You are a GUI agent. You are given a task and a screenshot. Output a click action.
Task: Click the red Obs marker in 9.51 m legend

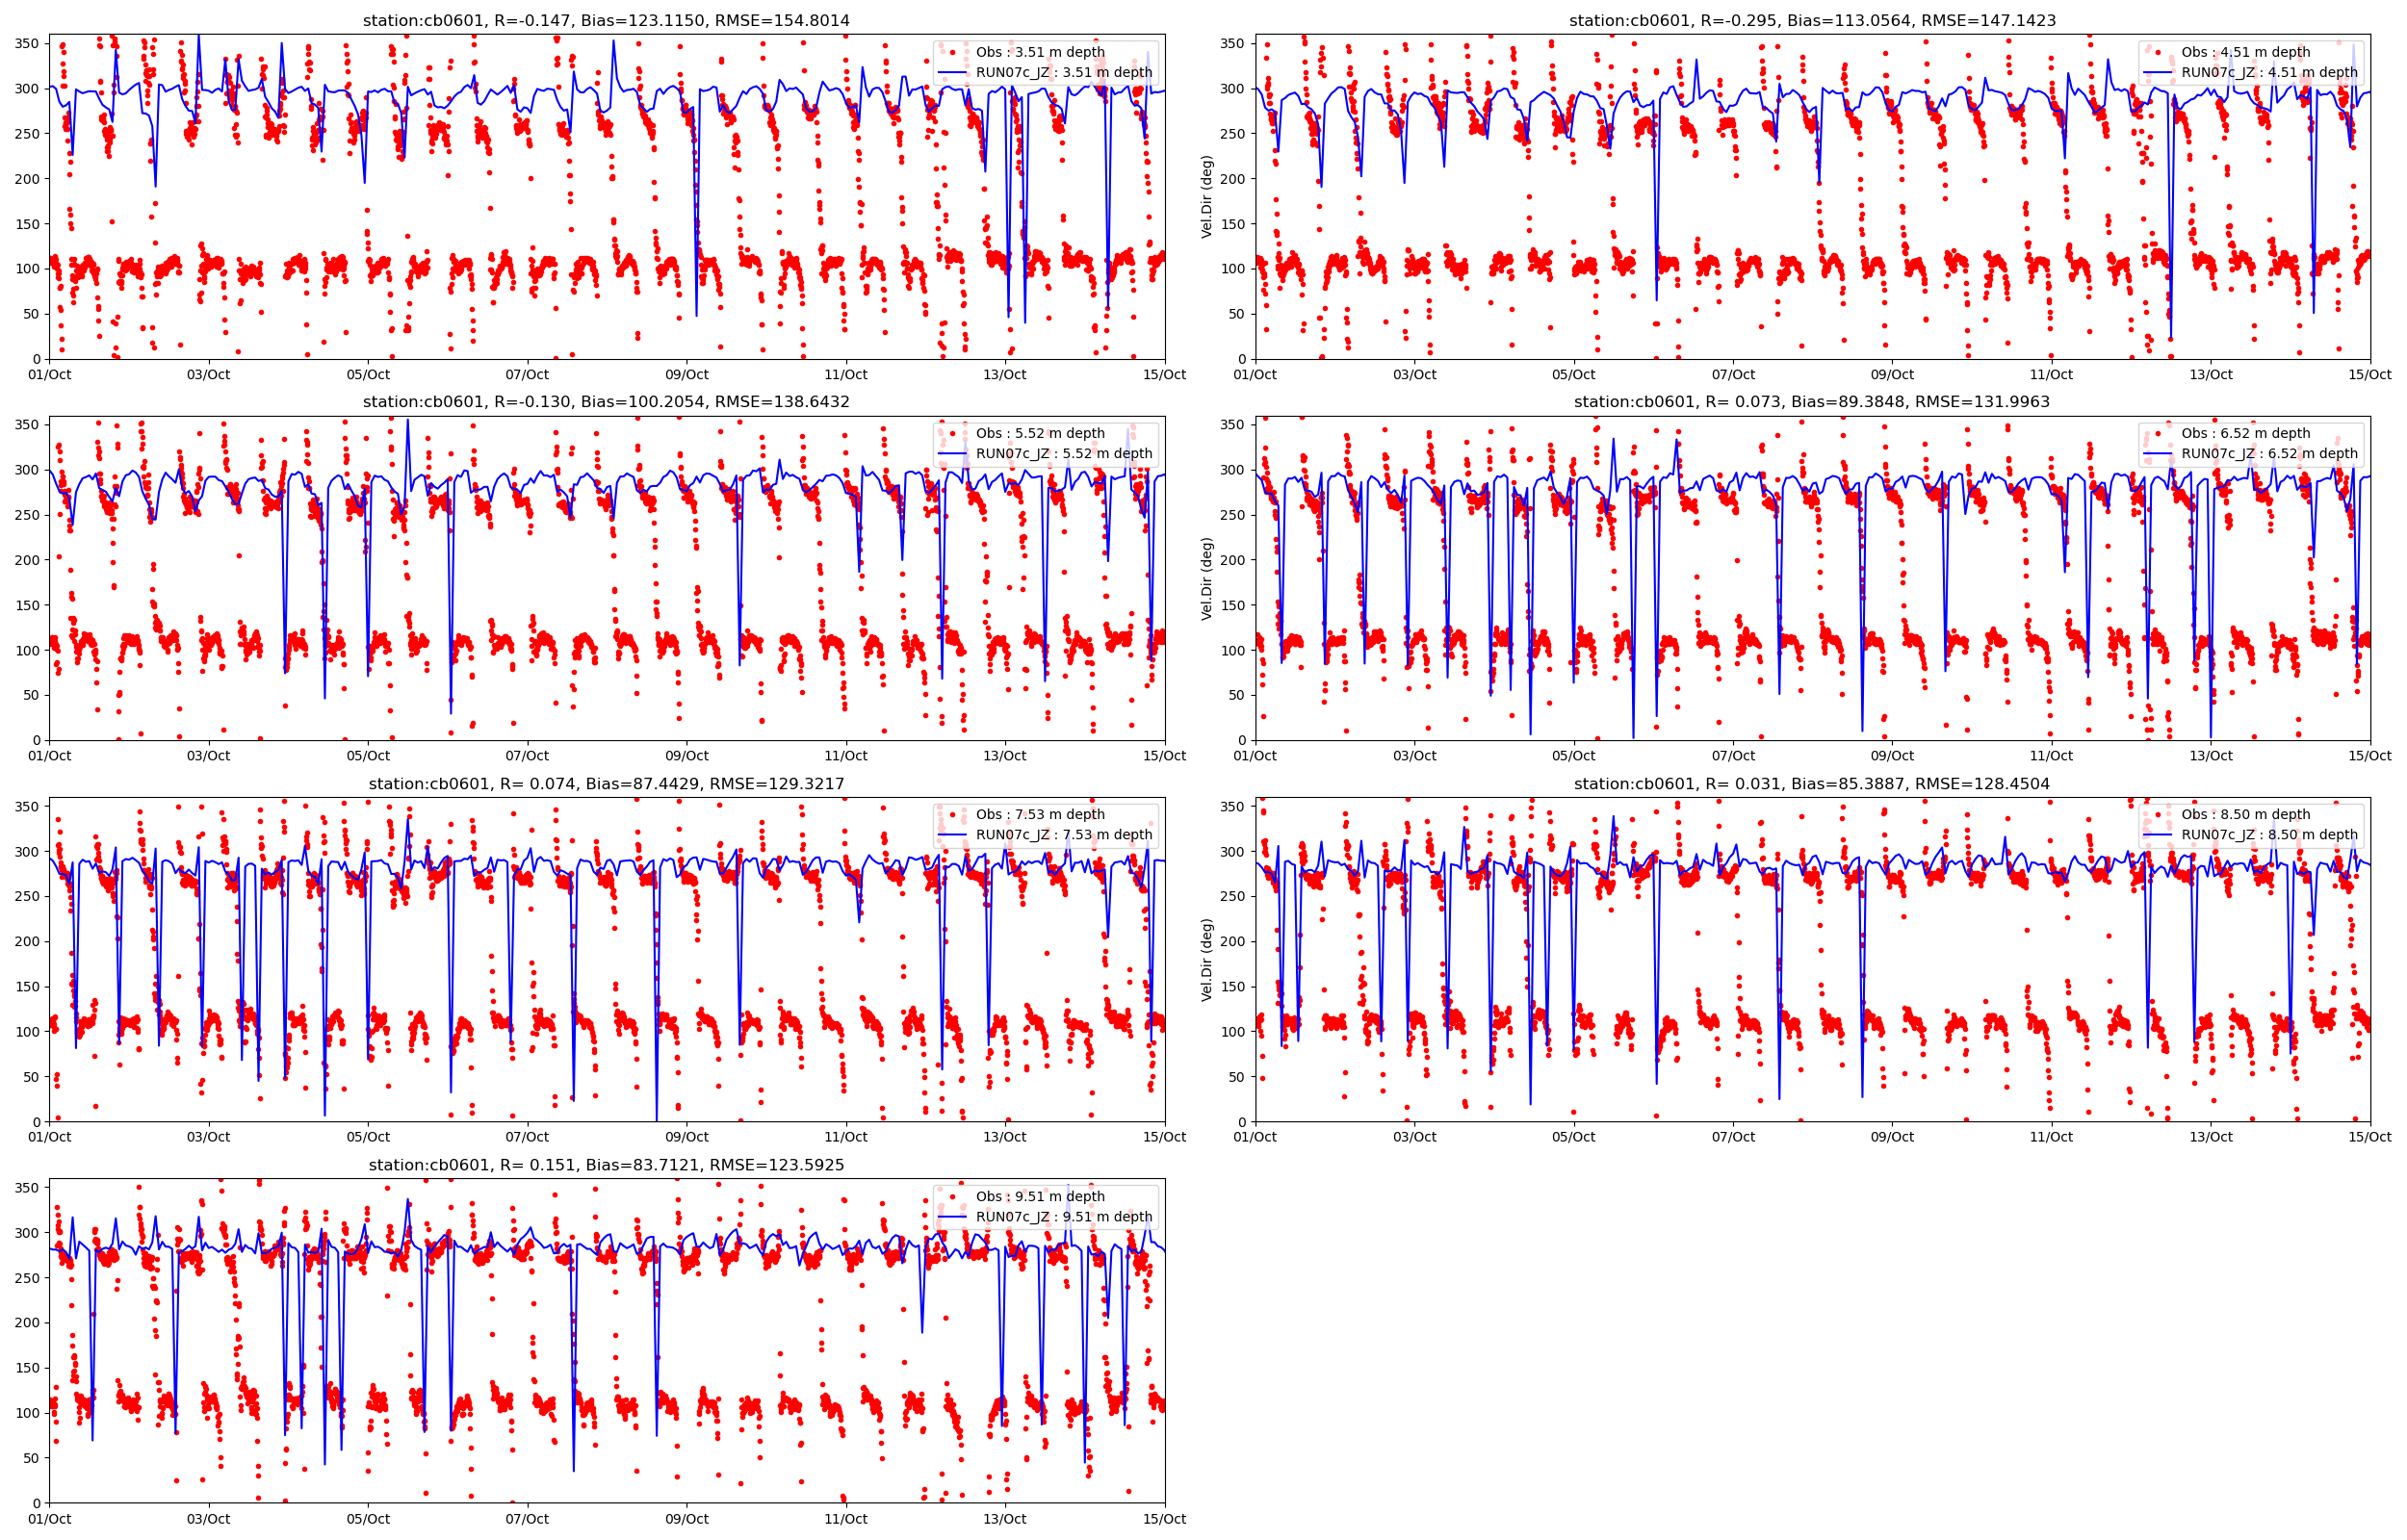953,1196
